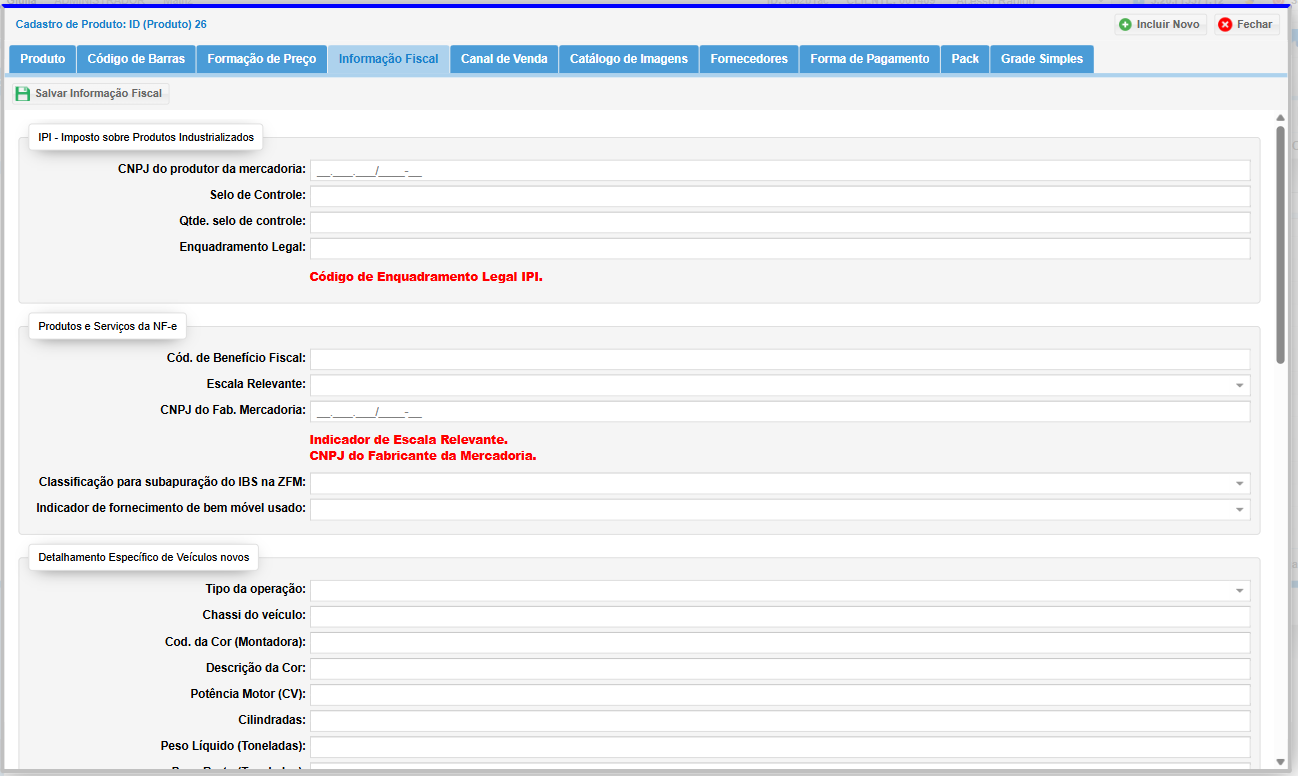Open the Tipo da operação dropdown

[x=1239, y=590]
